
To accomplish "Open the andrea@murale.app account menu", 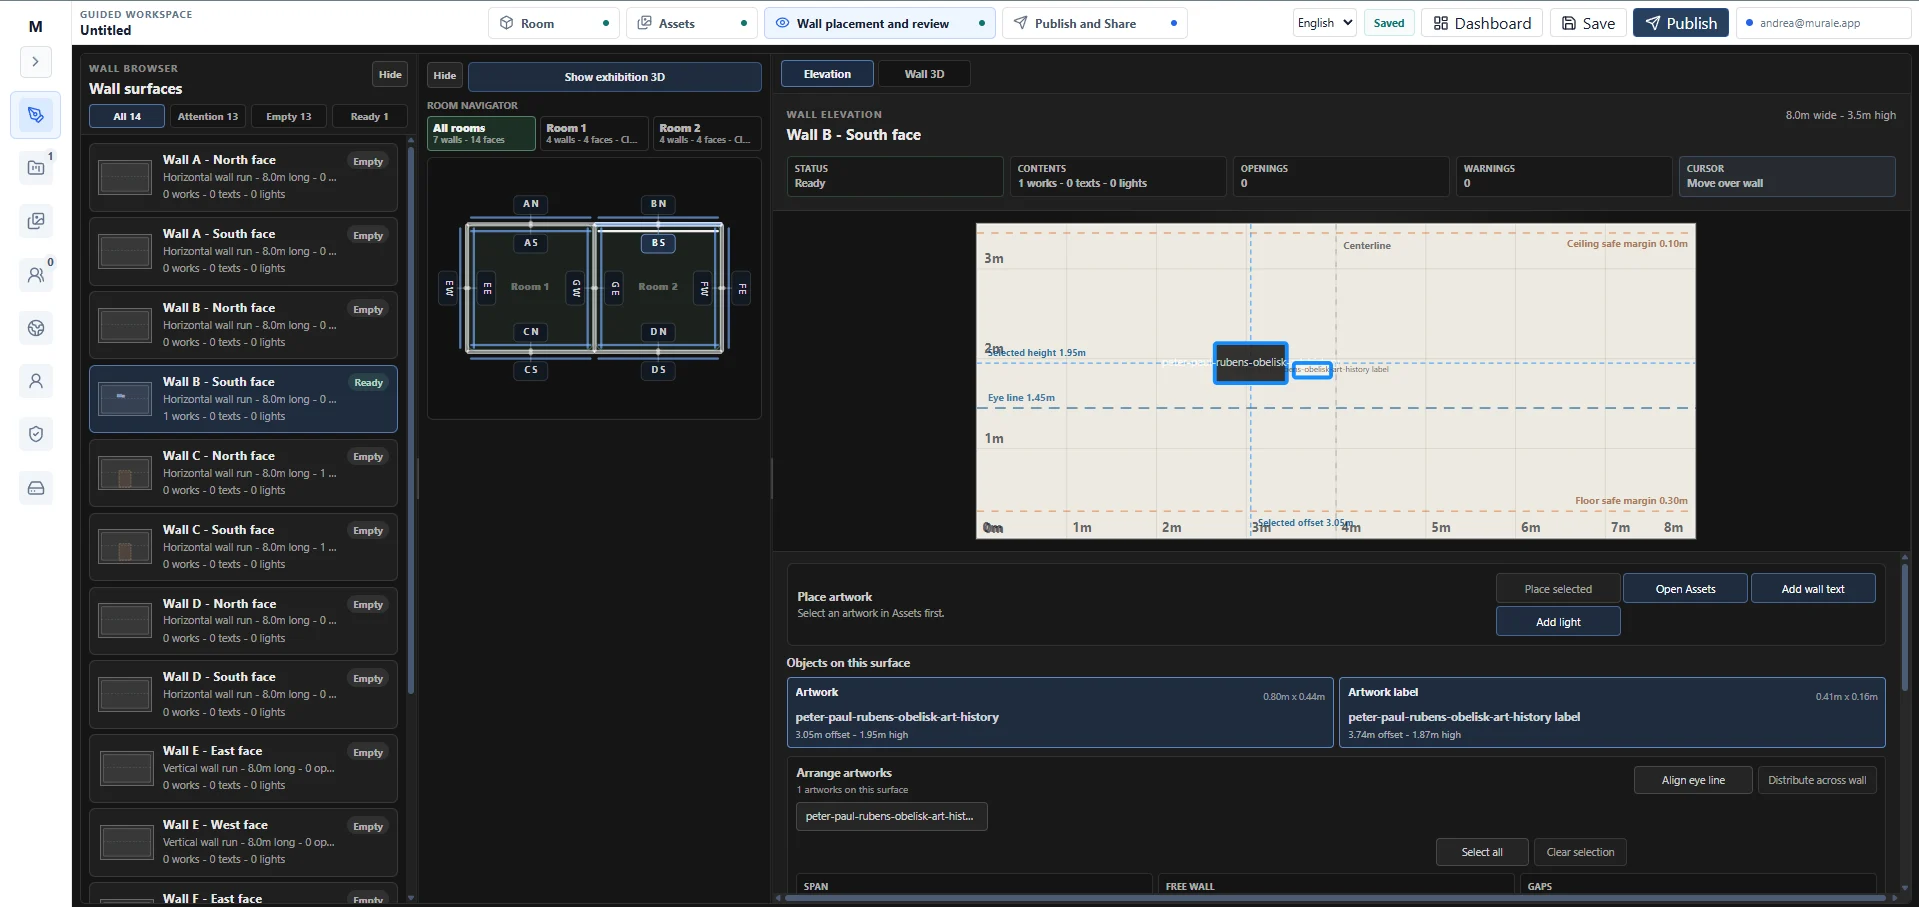I will pyautogui.click(x=1824, y=23).
